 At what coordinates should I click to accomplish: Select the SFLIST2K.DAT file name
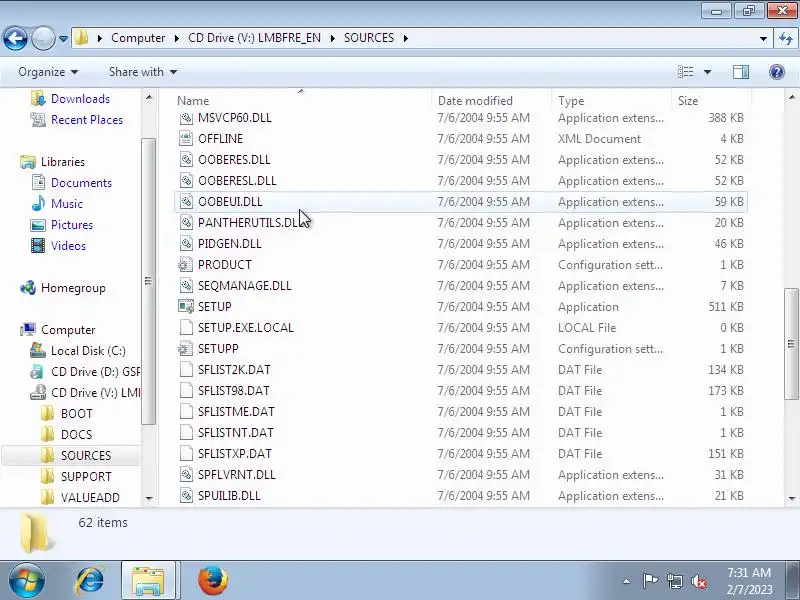click(234, 369)
